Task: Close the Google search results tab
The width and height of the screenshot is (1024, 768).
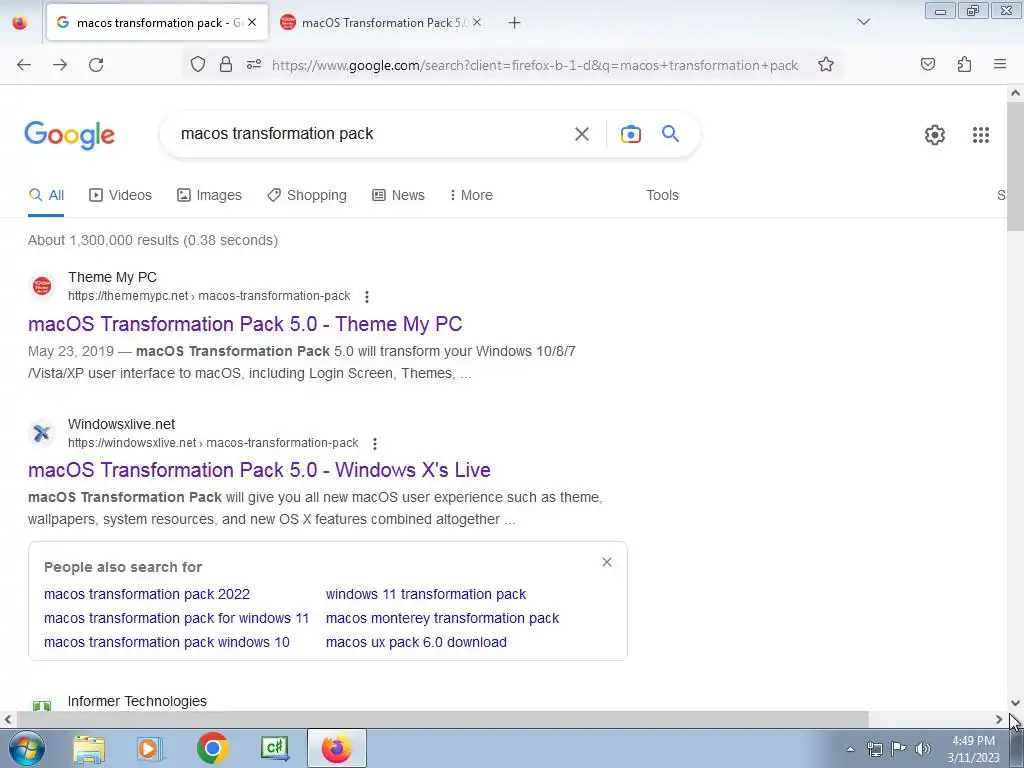Action: pos(252,22)
